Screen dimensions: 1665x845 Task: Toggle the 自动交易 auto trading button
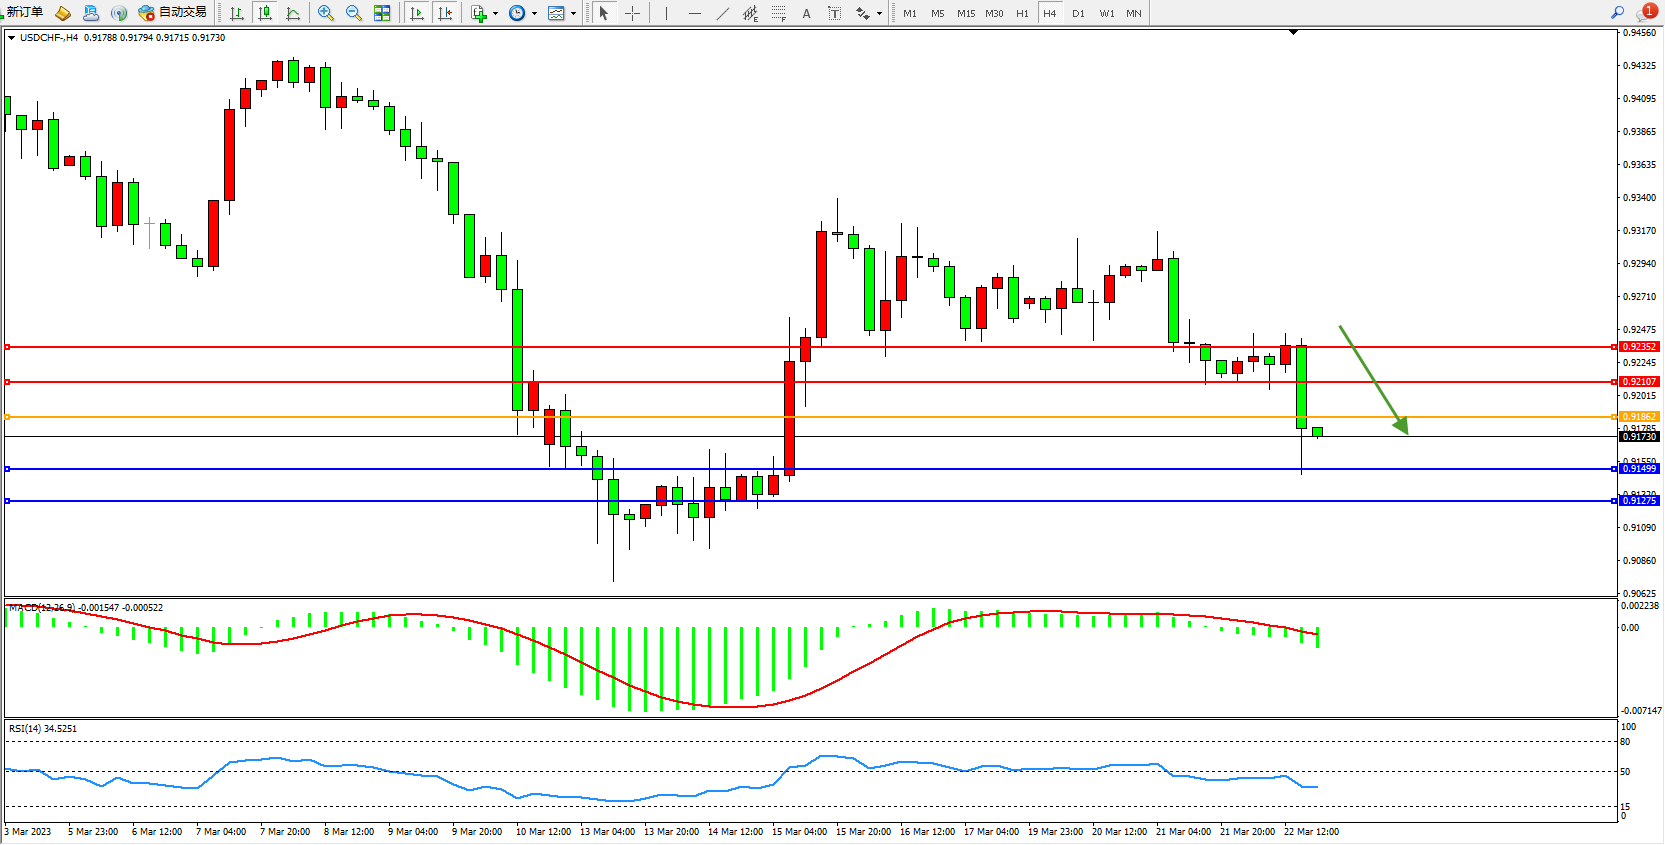coord(173,12)
